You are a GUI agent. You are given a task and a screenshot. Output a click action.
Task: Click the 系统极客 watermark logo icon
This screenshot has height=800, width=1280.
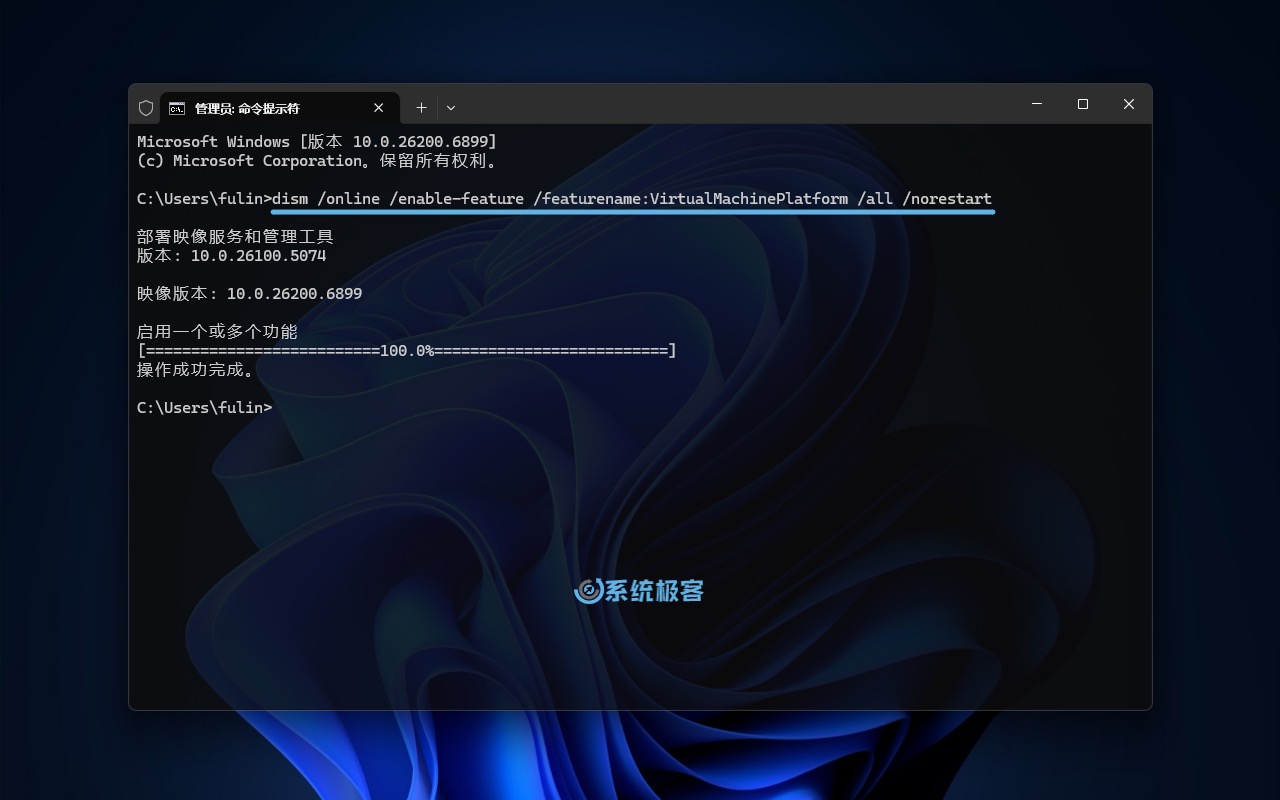pyautogui.click(x=588, y=591)
